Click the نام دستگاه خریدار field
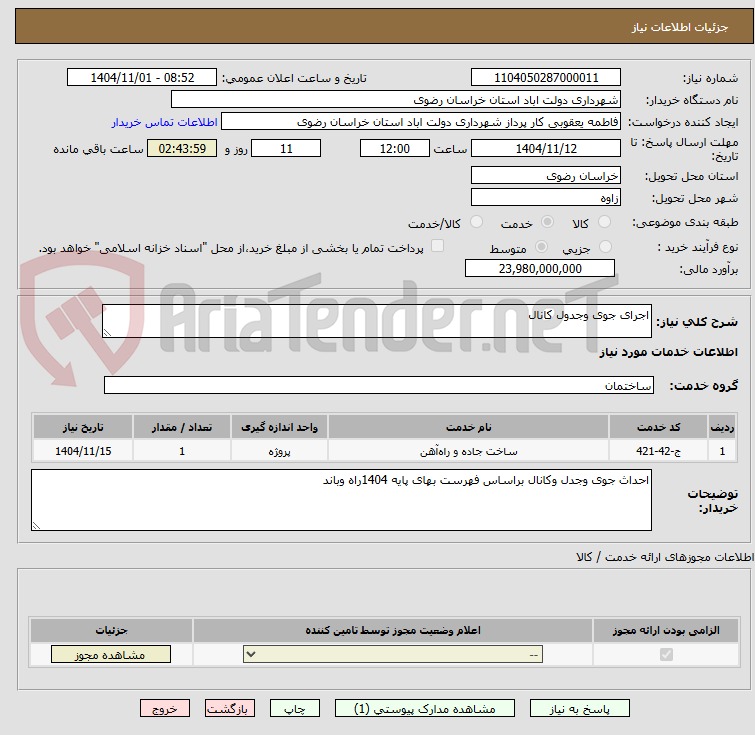 pyautogui.click(x=396, y=100)
